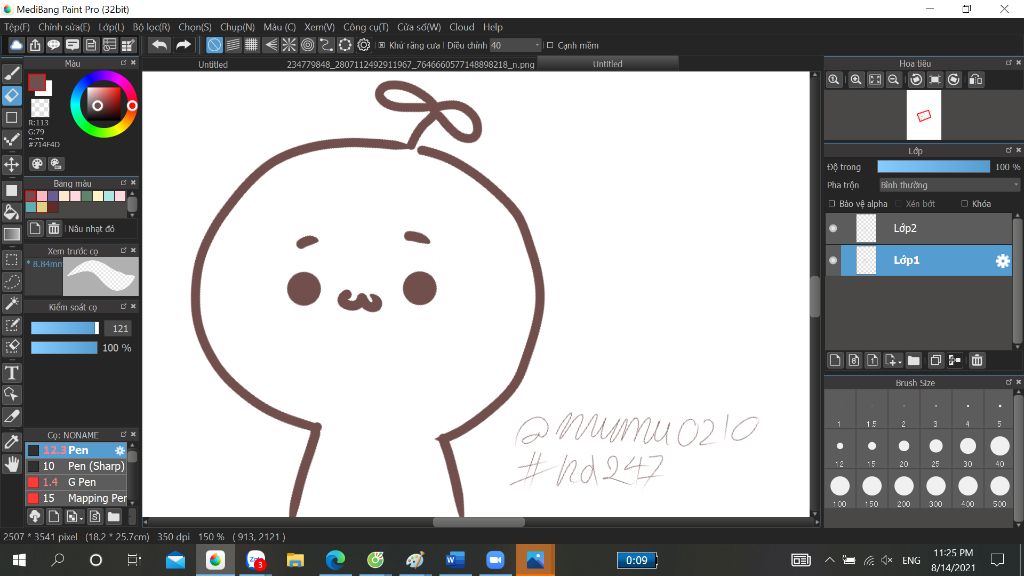Enable Cạnh mềm checkbox
Viewport: 1024px width, 576px height.
(x=550, y=45)
